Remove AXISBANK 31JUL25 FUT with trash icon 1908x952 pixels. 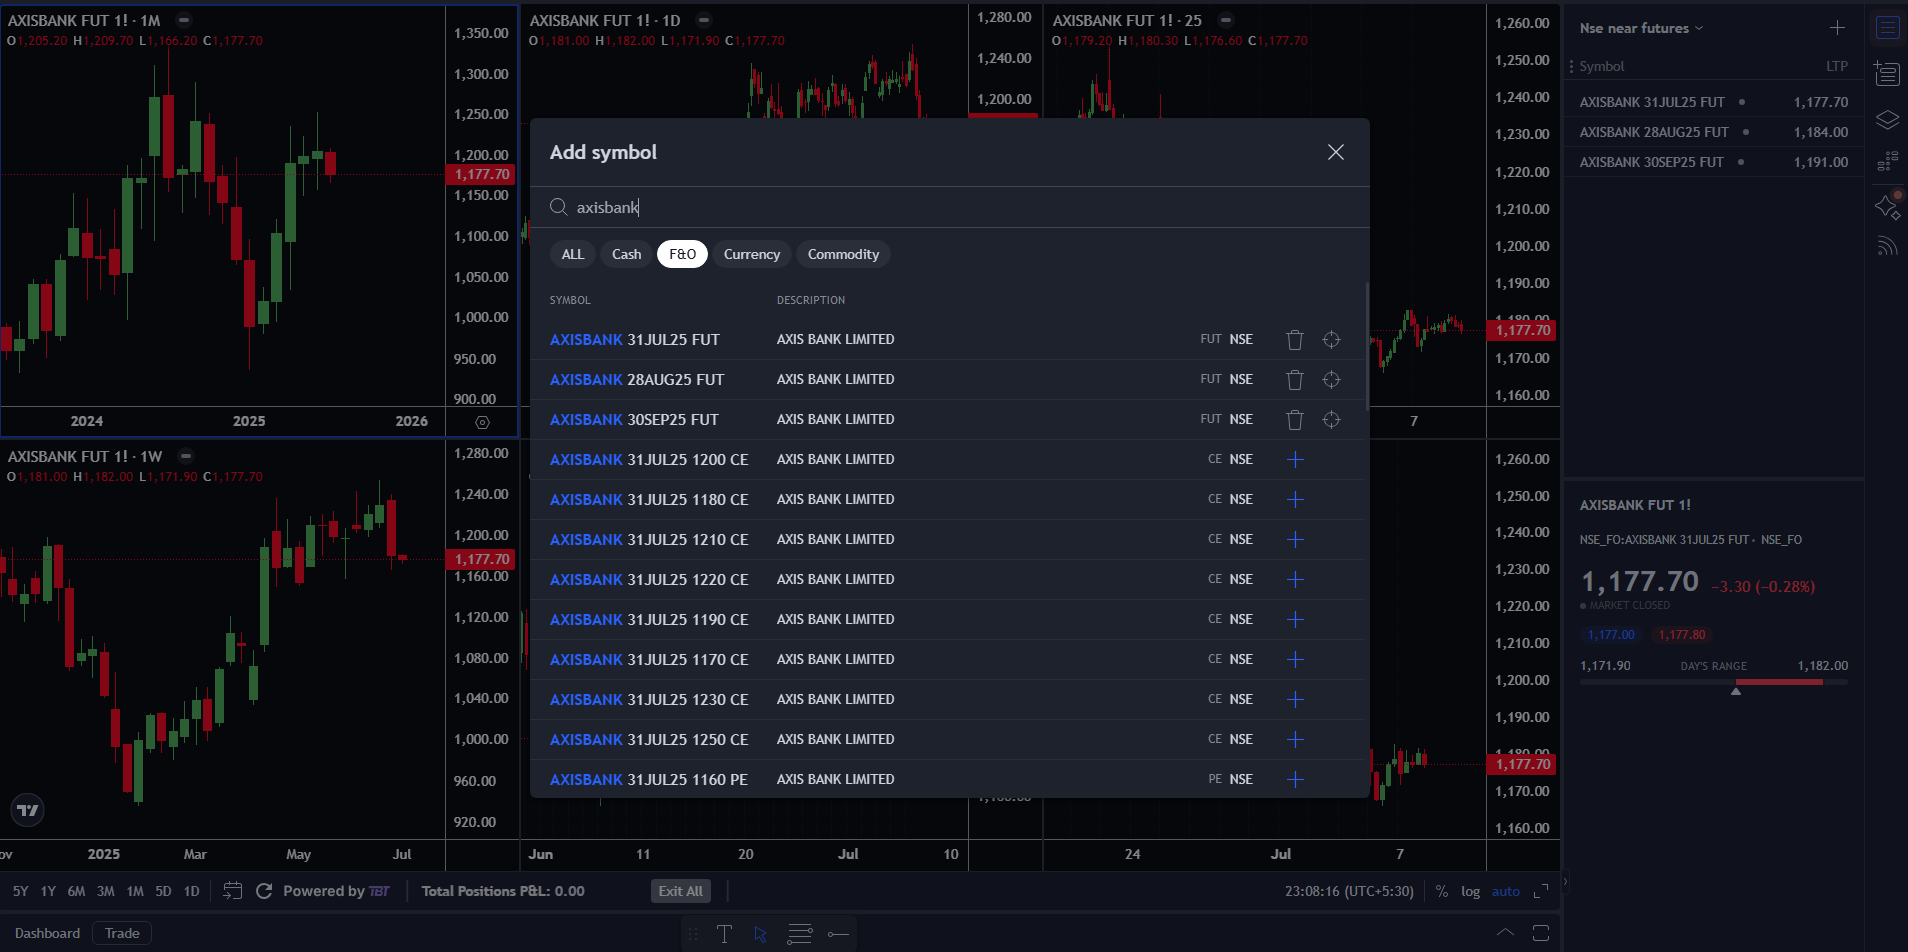[x=1295, y=340]
